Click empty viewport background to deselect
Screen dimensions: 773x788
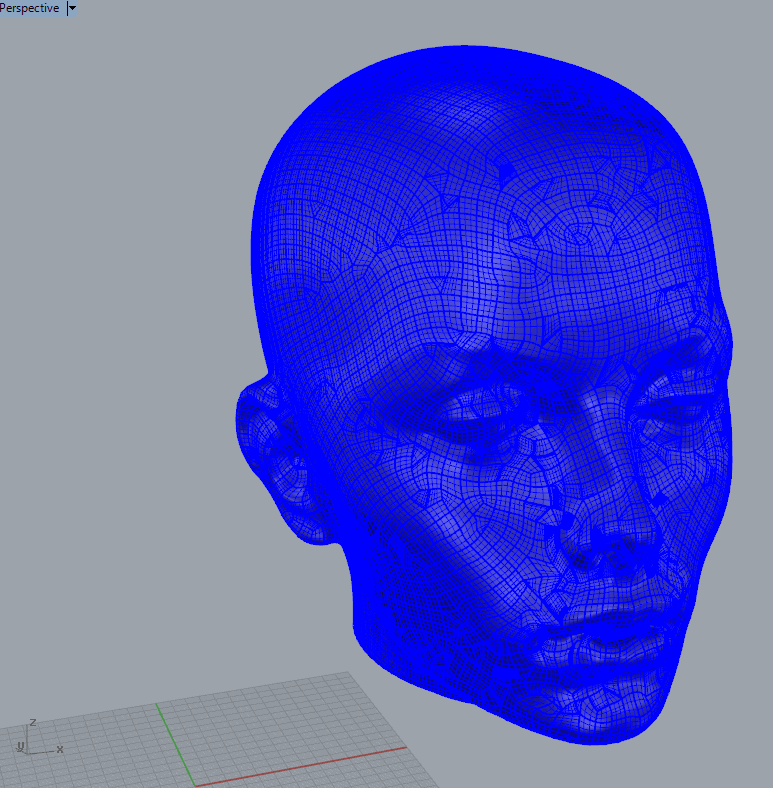[120, 300]
